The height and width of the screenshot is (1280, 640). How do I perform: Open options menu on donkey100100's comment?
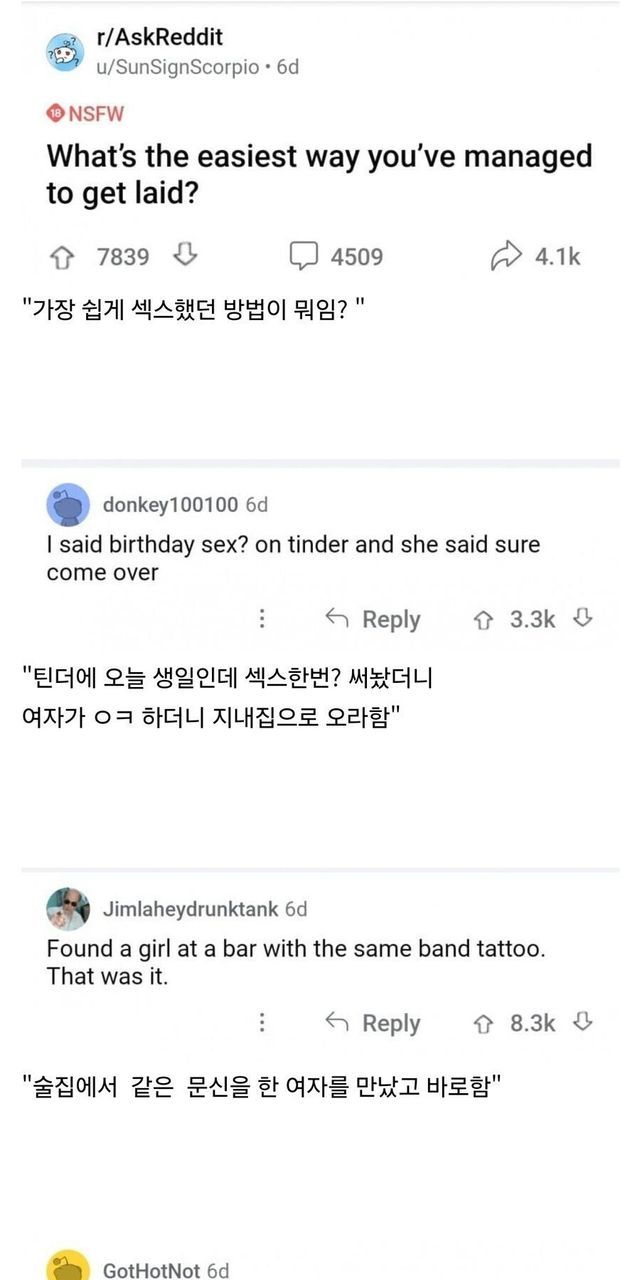pos(262,619)
